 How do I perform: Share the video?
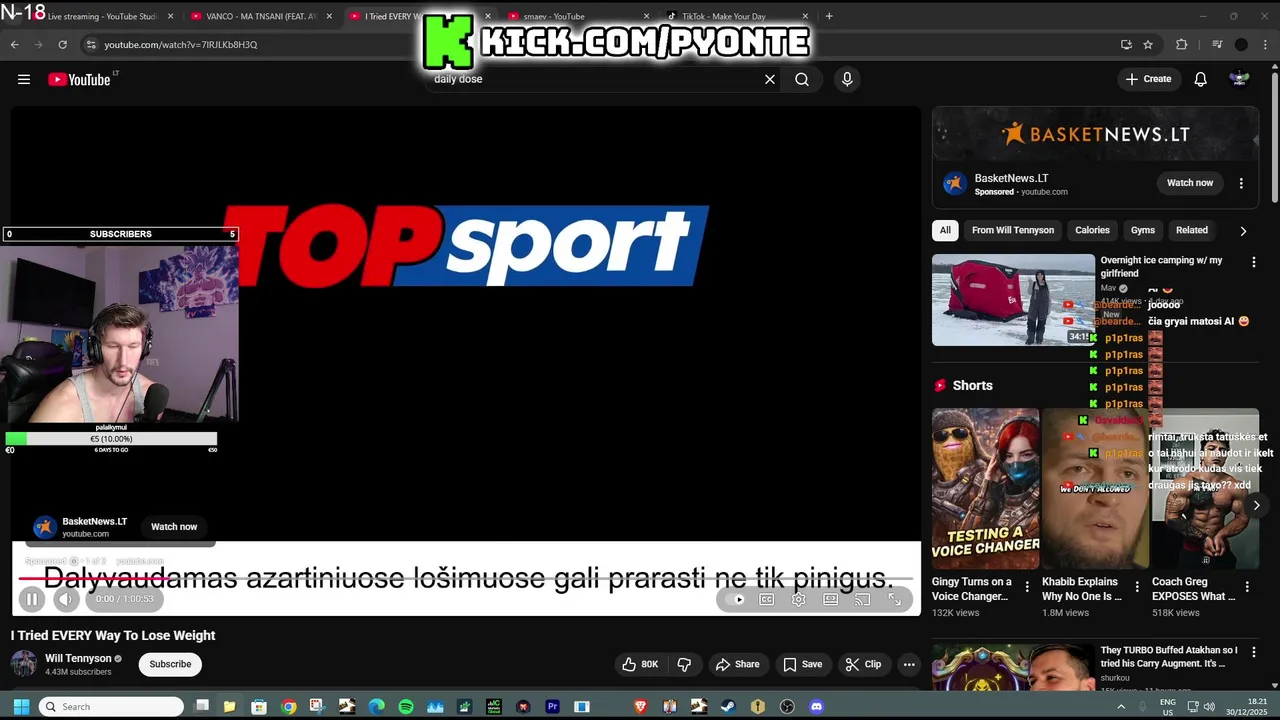737,664
